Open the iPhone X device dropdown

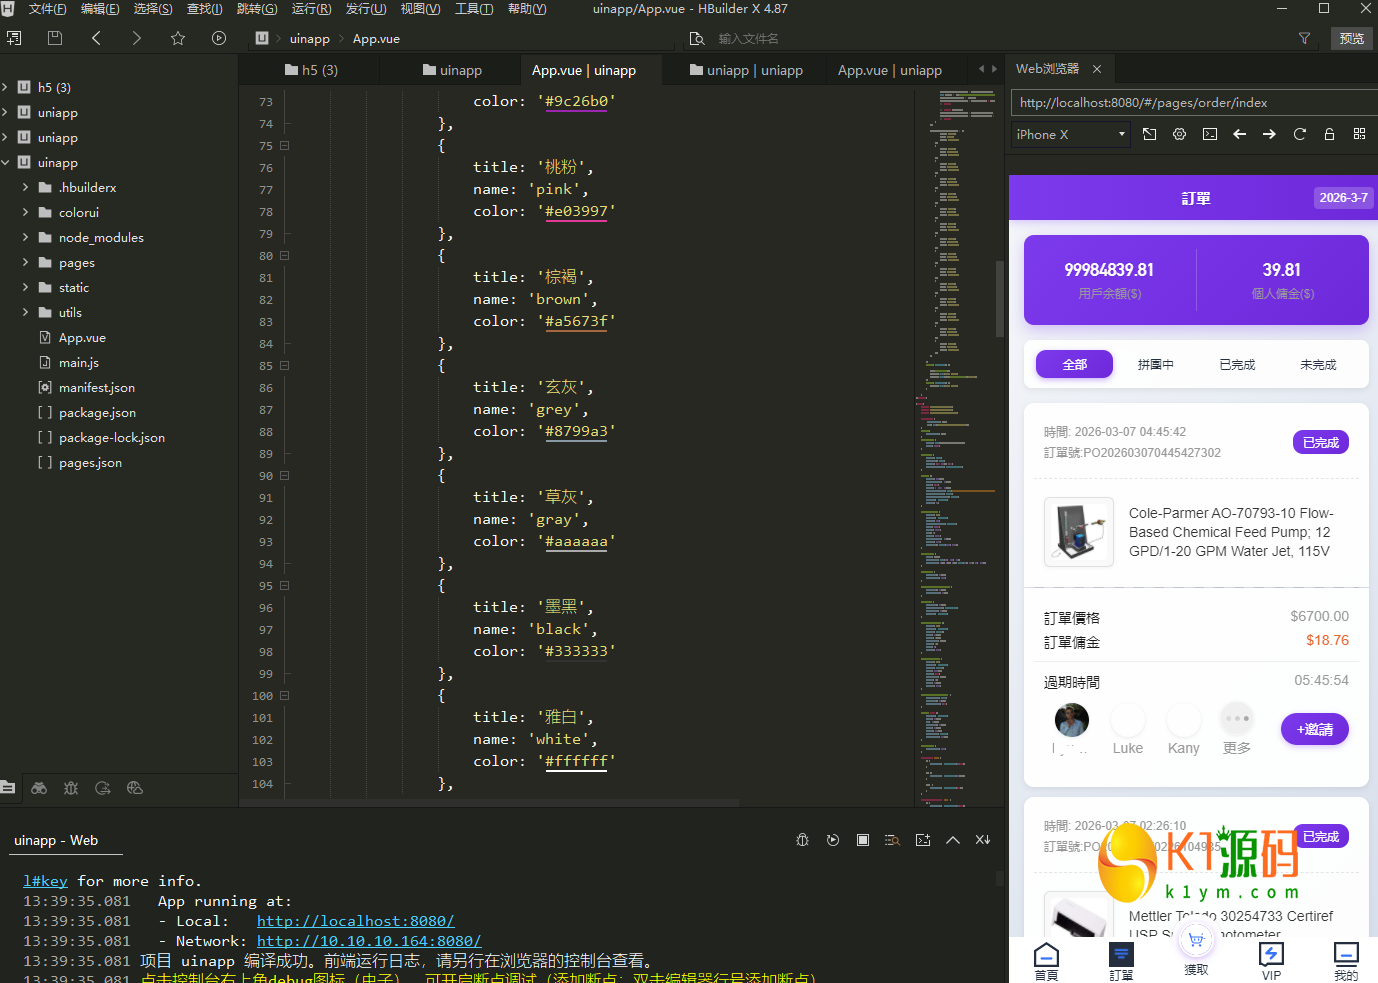click(1069, 134)
